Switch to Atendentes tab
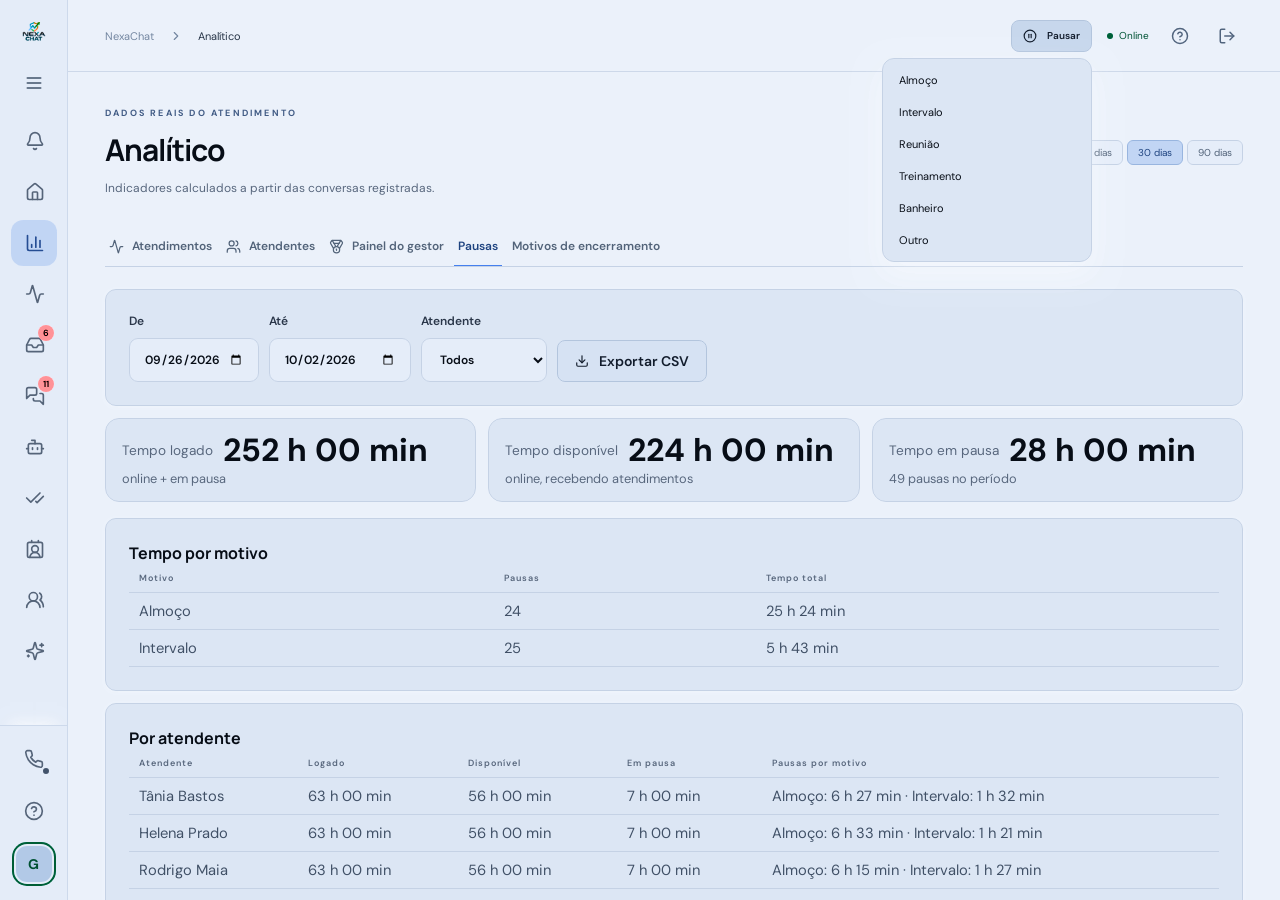 (271, 246)
